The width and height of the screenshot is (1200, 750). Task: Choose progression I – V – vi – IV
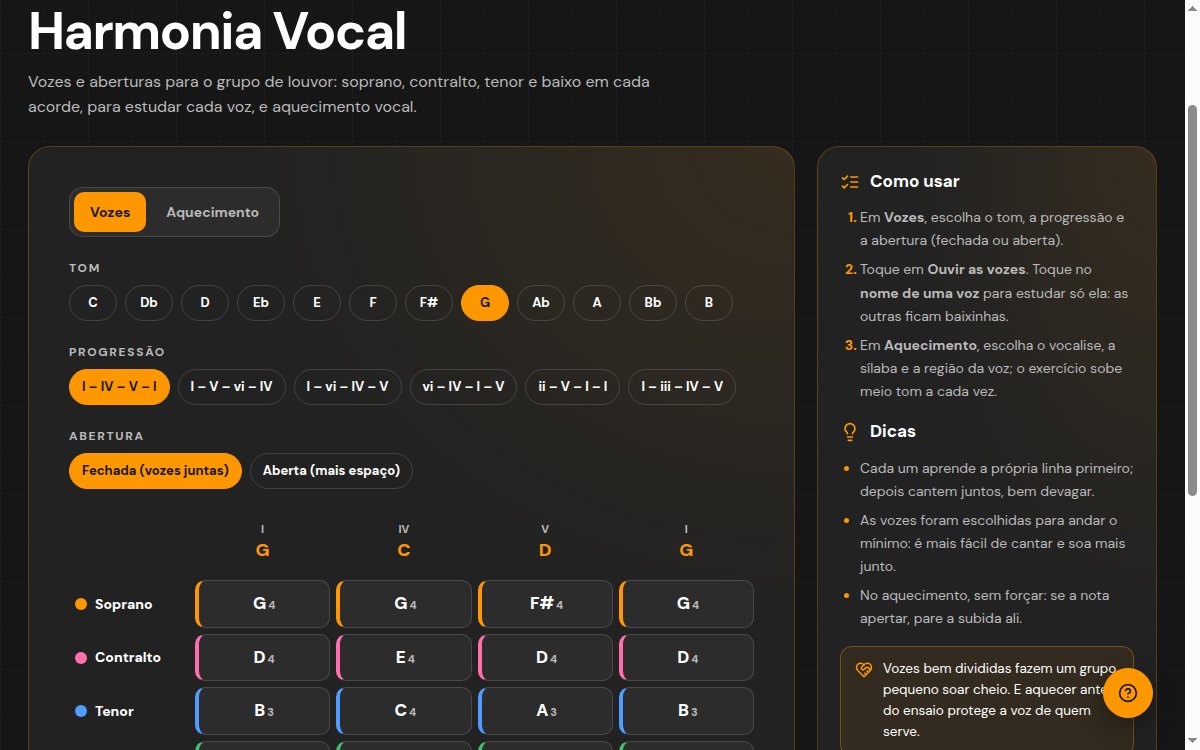[x=232, y=387]
